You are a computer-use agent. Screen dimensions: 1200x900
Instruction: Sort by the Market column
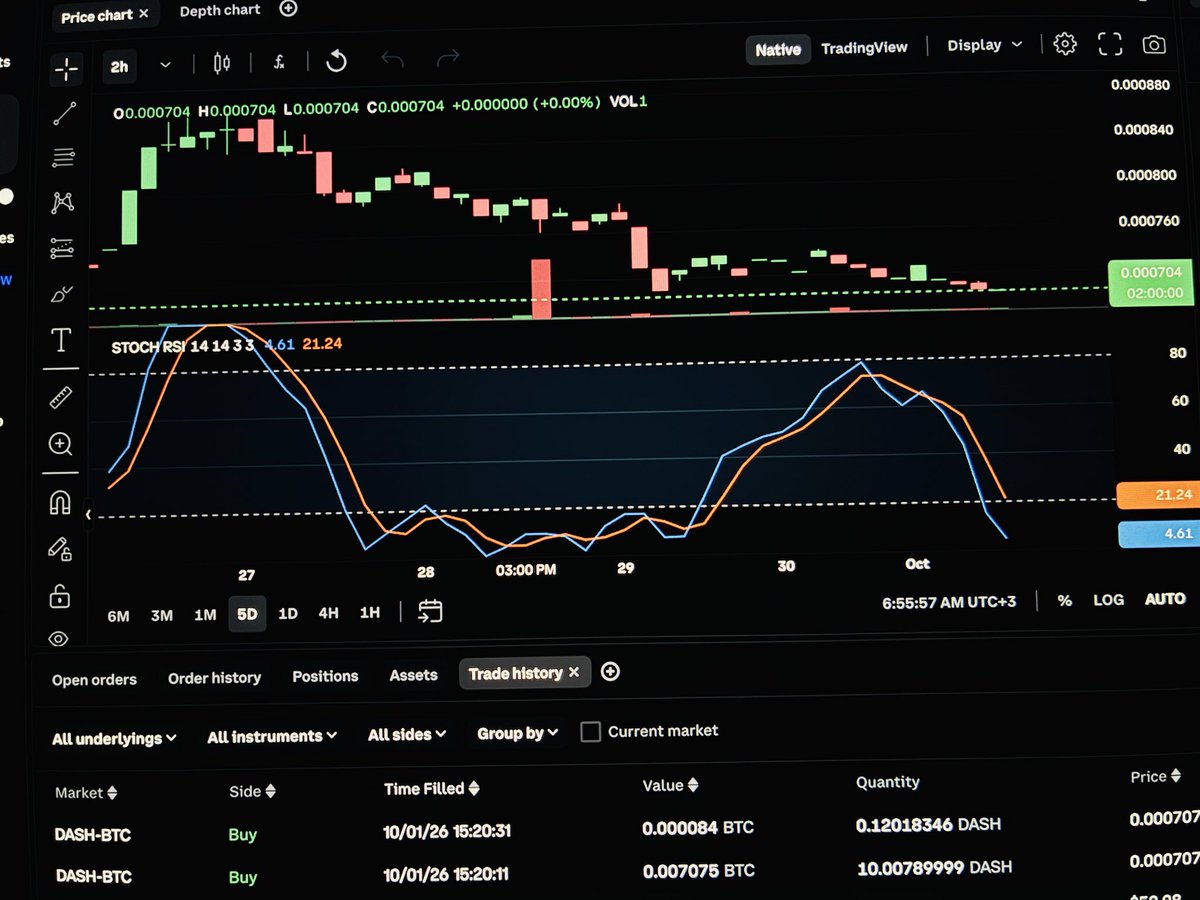(86, 793)
